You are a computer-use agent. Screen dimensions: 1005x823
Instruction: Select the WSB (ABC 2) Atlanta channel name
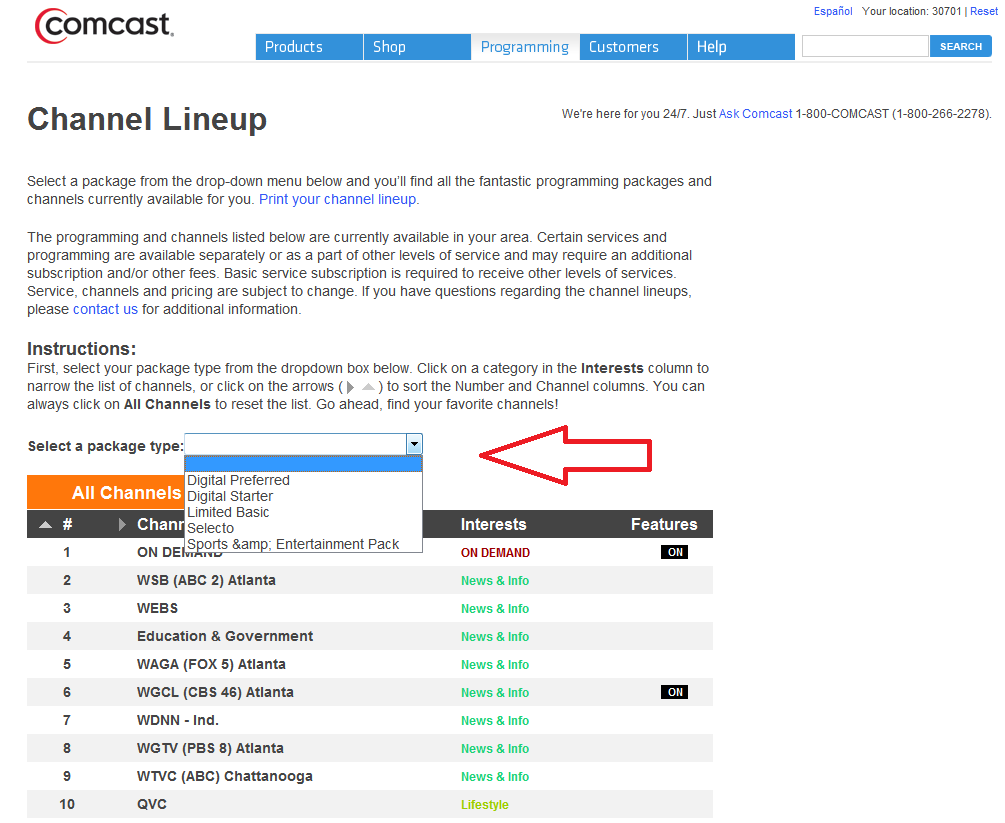pyautogui.click(x=206, y=580)
